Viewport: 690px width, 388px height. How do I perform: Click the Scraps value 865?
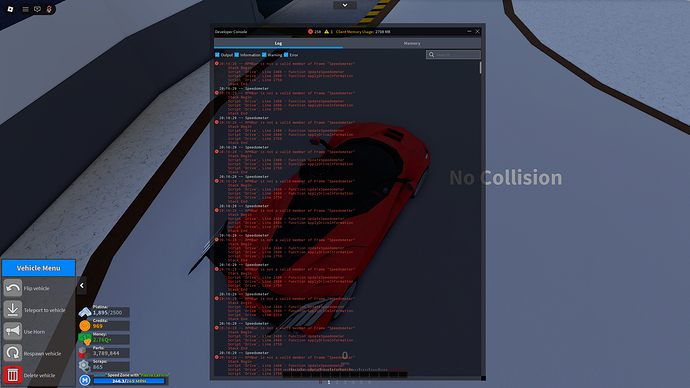98,367
